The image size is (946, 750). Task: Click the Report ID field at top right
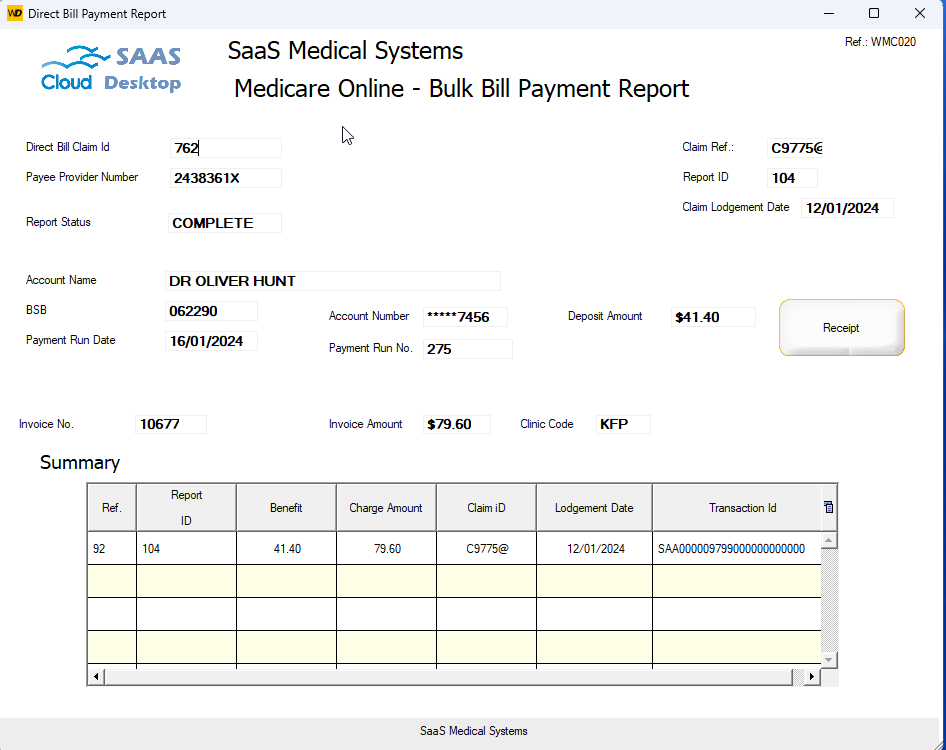pyautogui.click(x=792, y=178)
